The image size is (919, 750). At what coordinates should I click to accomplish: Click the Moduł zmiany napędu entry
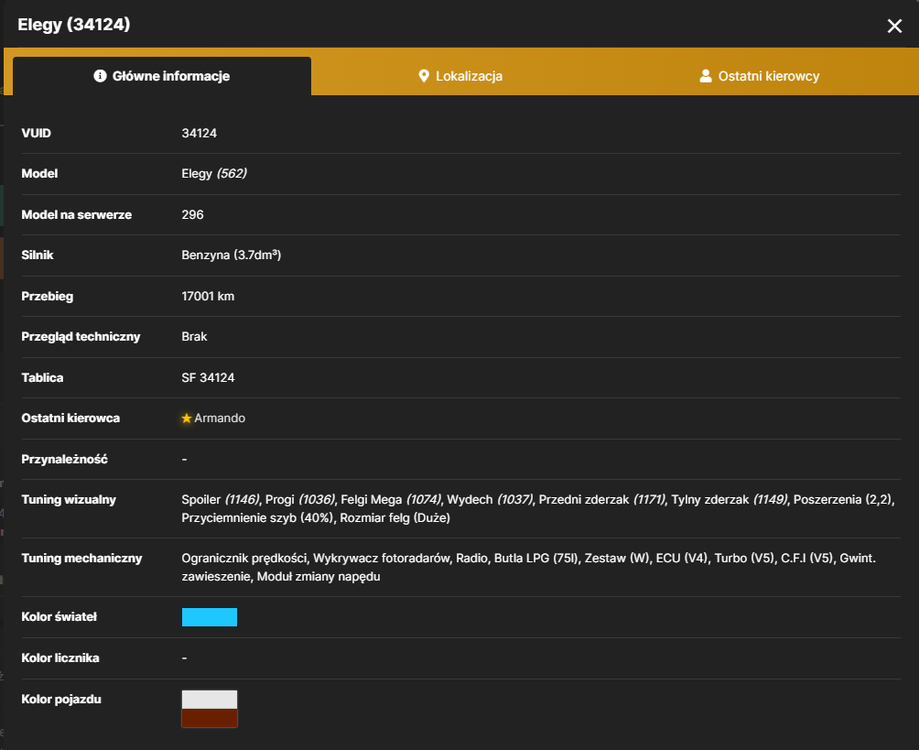(318, 577)
